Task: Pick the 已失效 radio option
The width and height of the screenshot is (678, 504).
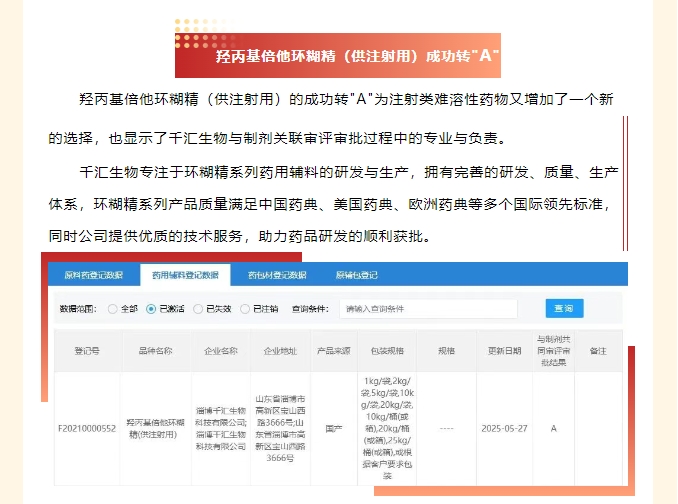Action: (x=198, y=309)
